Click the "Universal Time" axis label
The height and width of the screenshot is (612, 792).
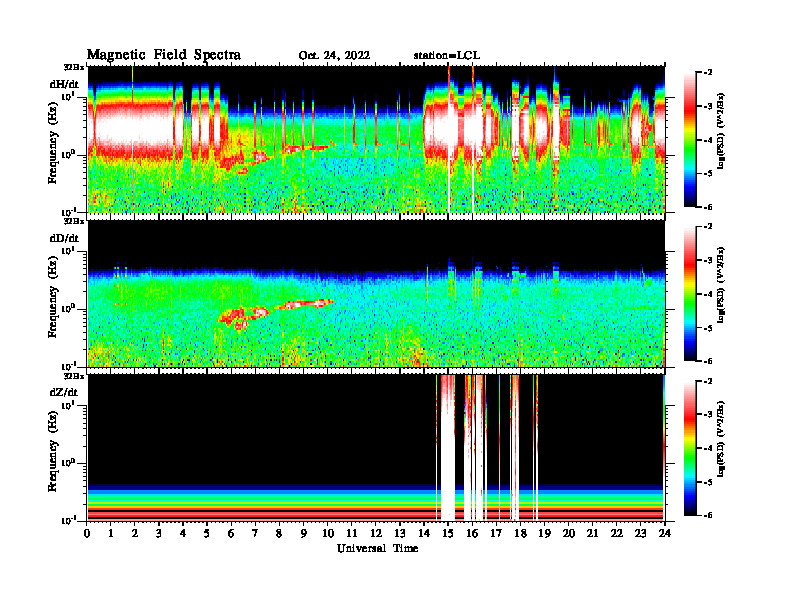pyautogui.click(x=377, y=548)
